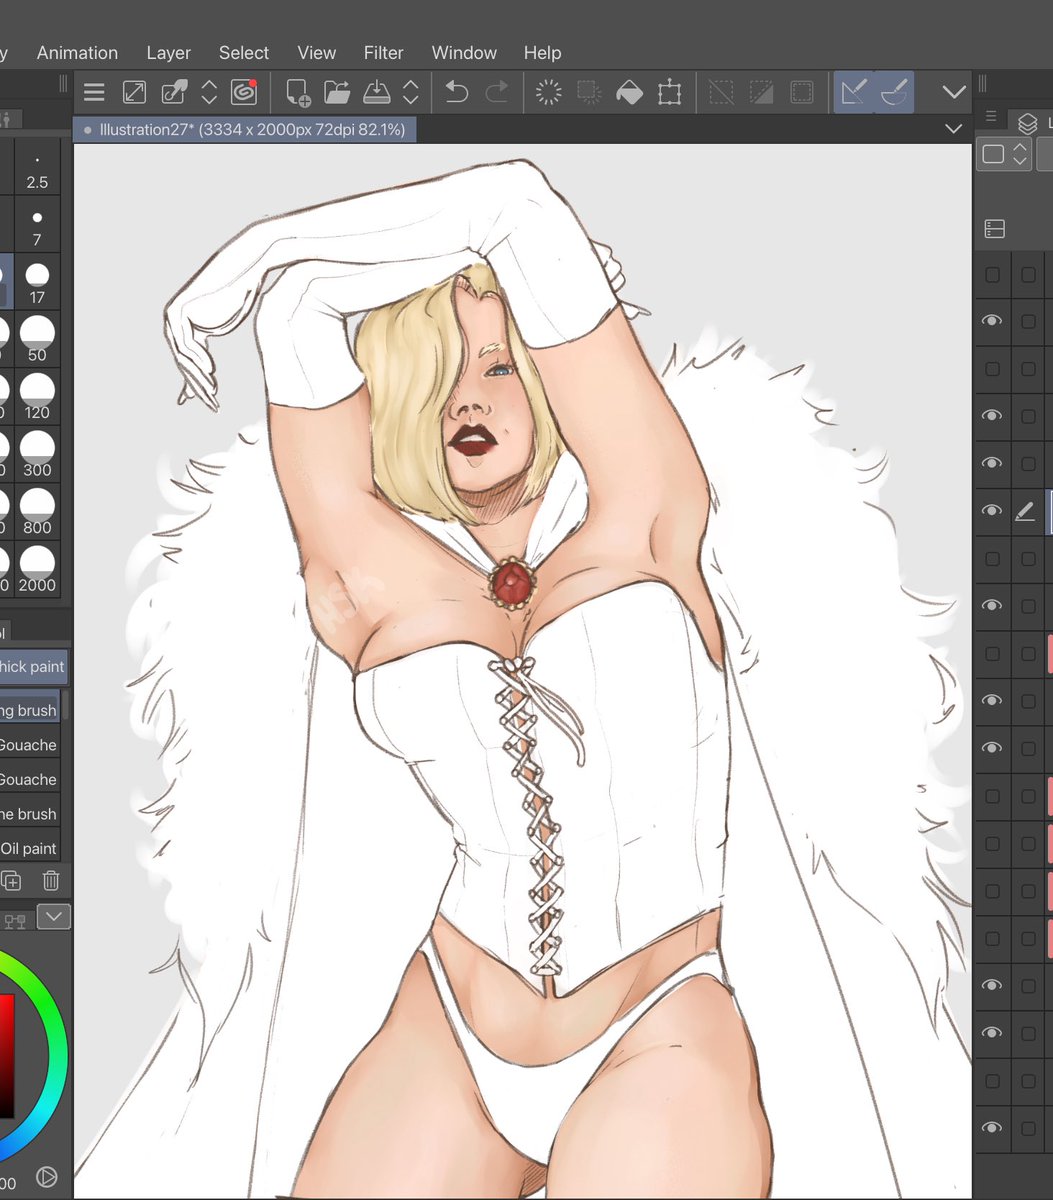This screenshot has height=1200, width=1053.
Task: Open the Help menu
Action: click(x=542, y=53)
